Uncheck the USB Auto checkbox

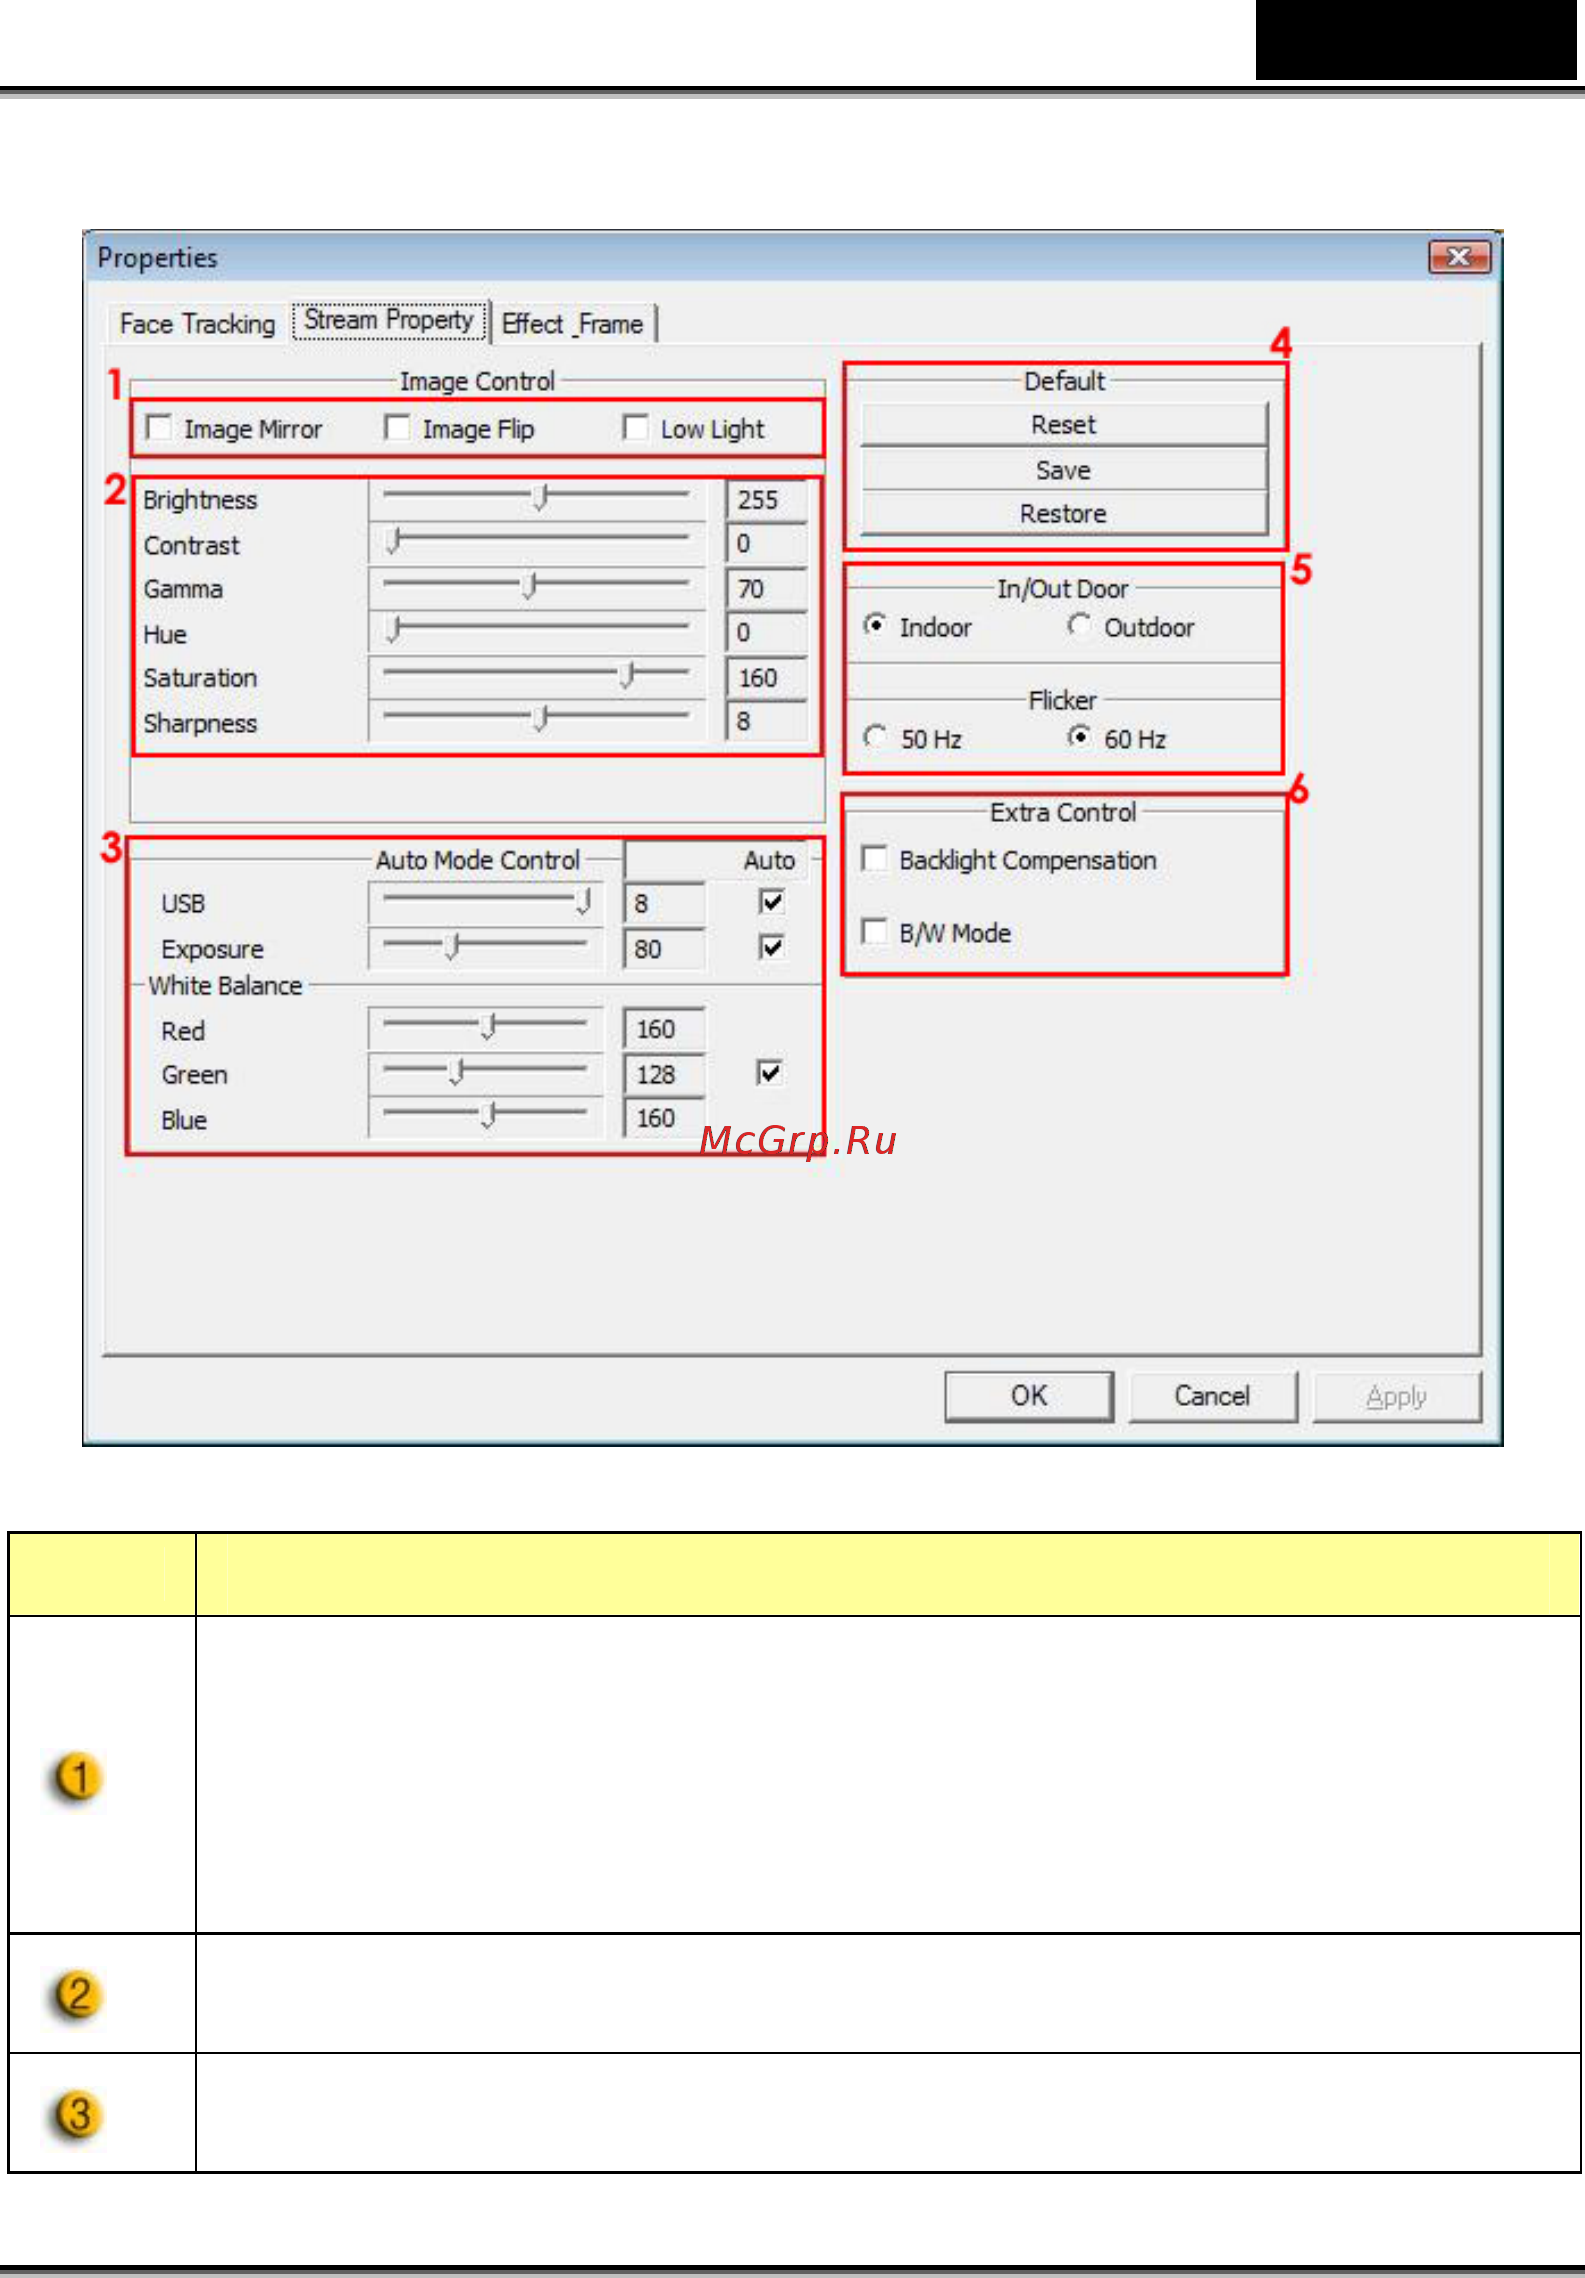pyautogui.click(x=771, y=901)
